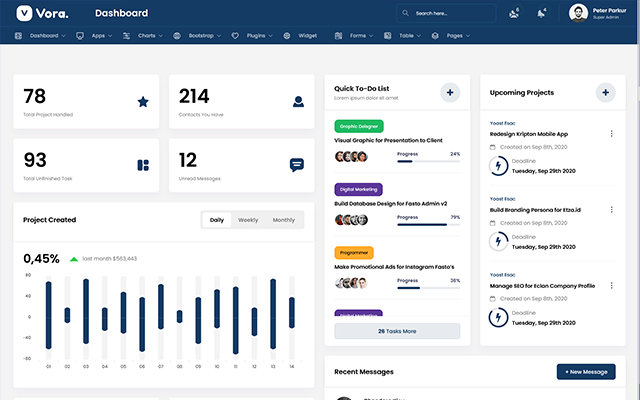Switch chart to Weekly view
The width and height of the screenshot is (640, 400).
pyautogui.click(x=248, y=220)
